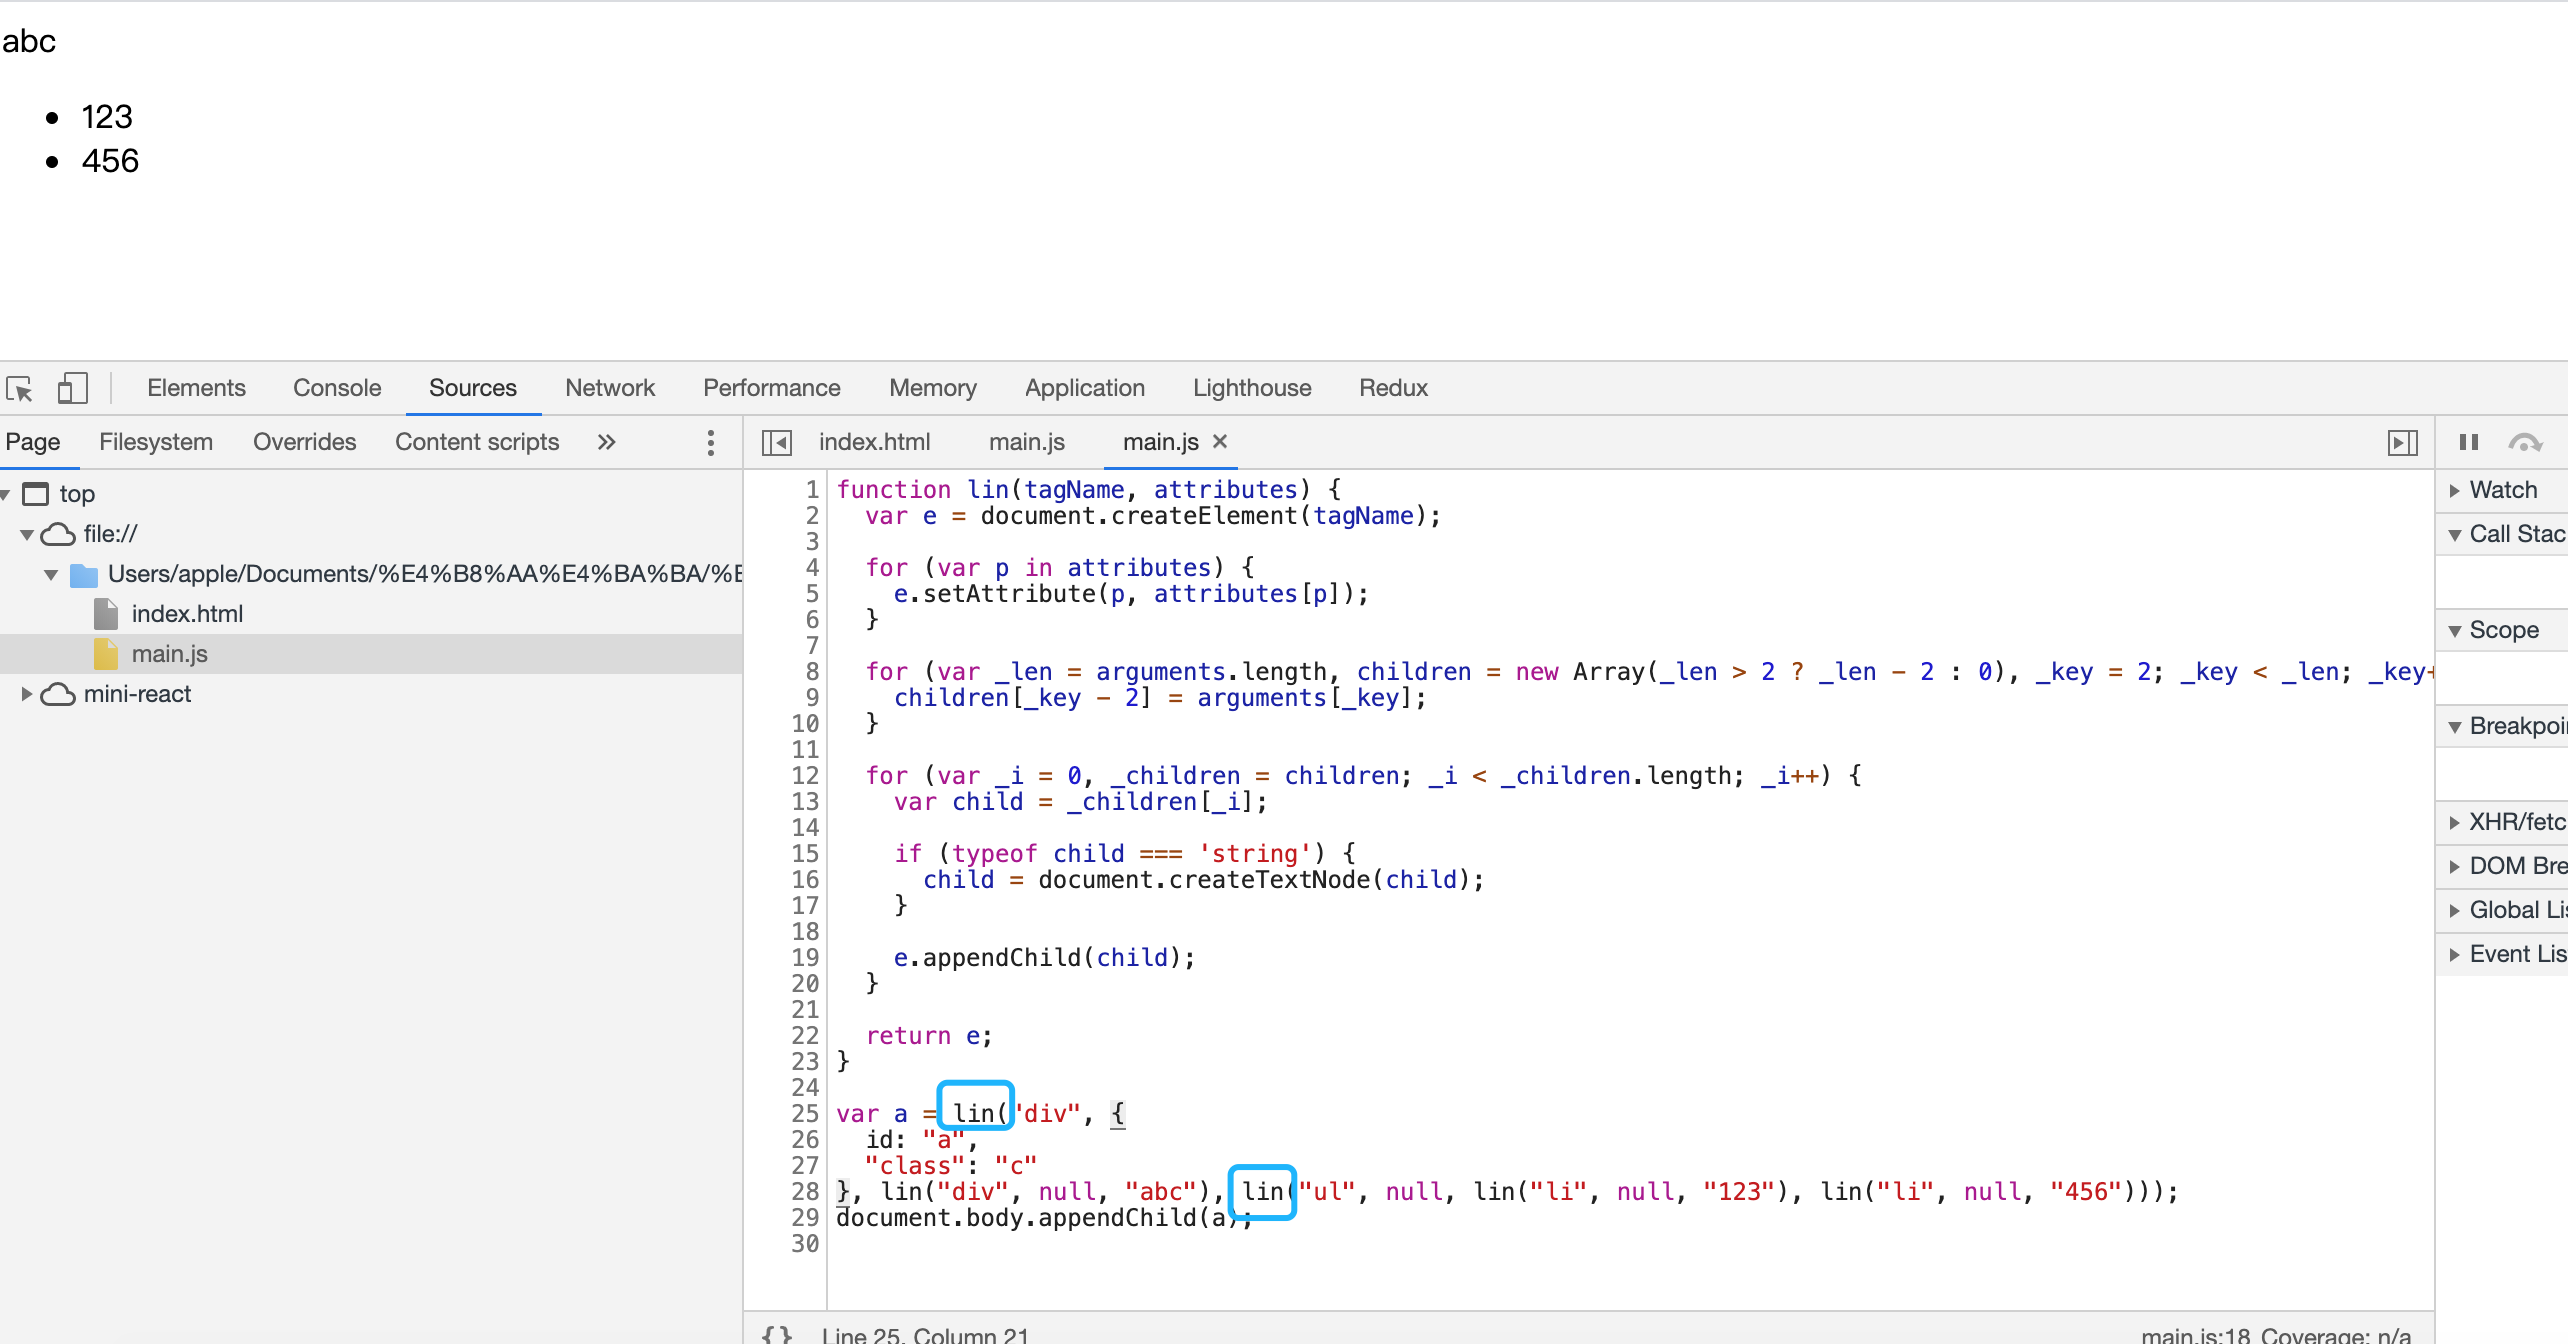Toggle the device toolbar icon
This screenshot has width=2568, height=1344.
click(x=72, y=388)
